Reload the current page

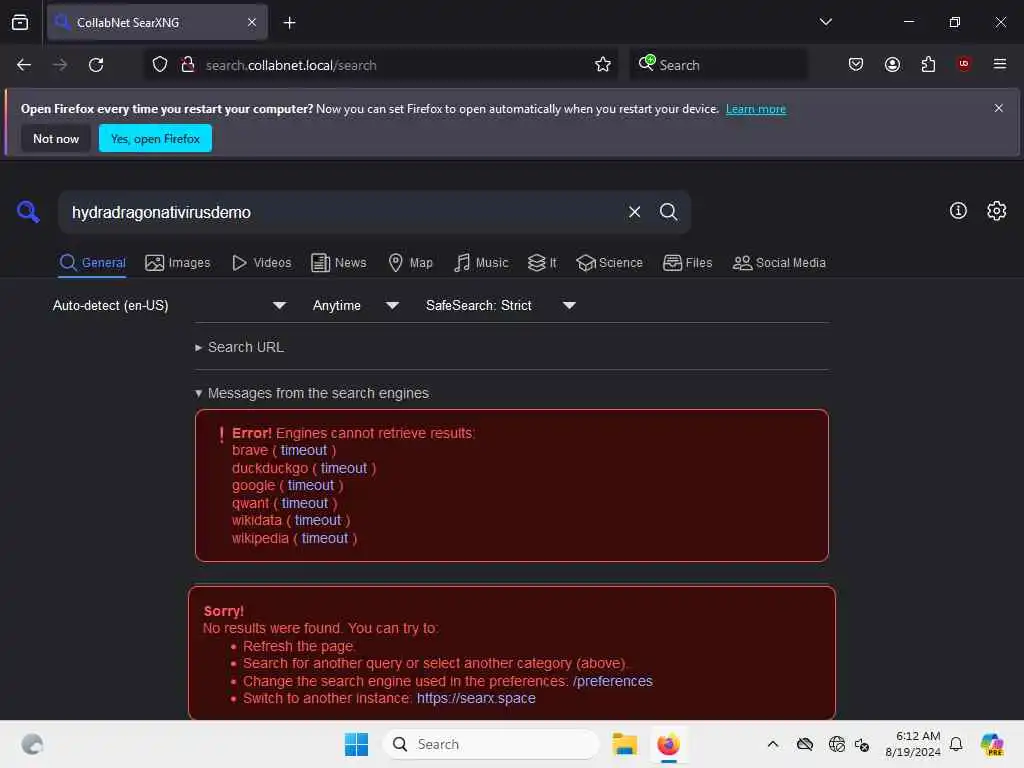(x=96, y=65)
